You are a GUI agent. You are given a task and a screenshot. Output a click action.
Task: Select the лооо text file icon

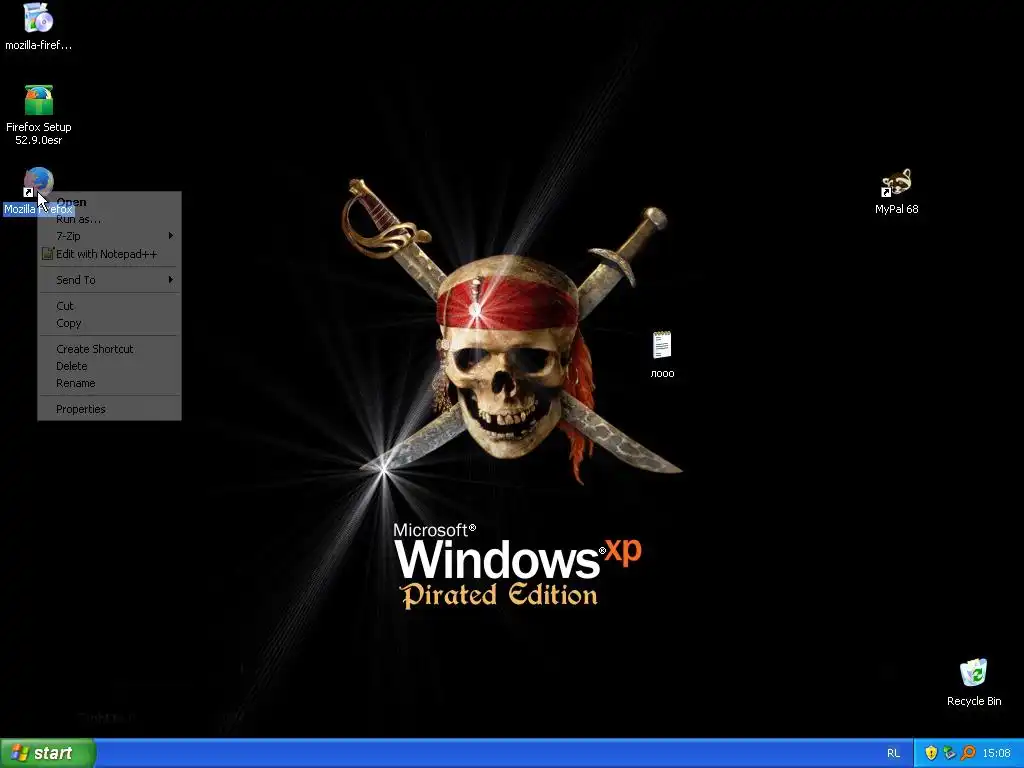click(662, 345)
